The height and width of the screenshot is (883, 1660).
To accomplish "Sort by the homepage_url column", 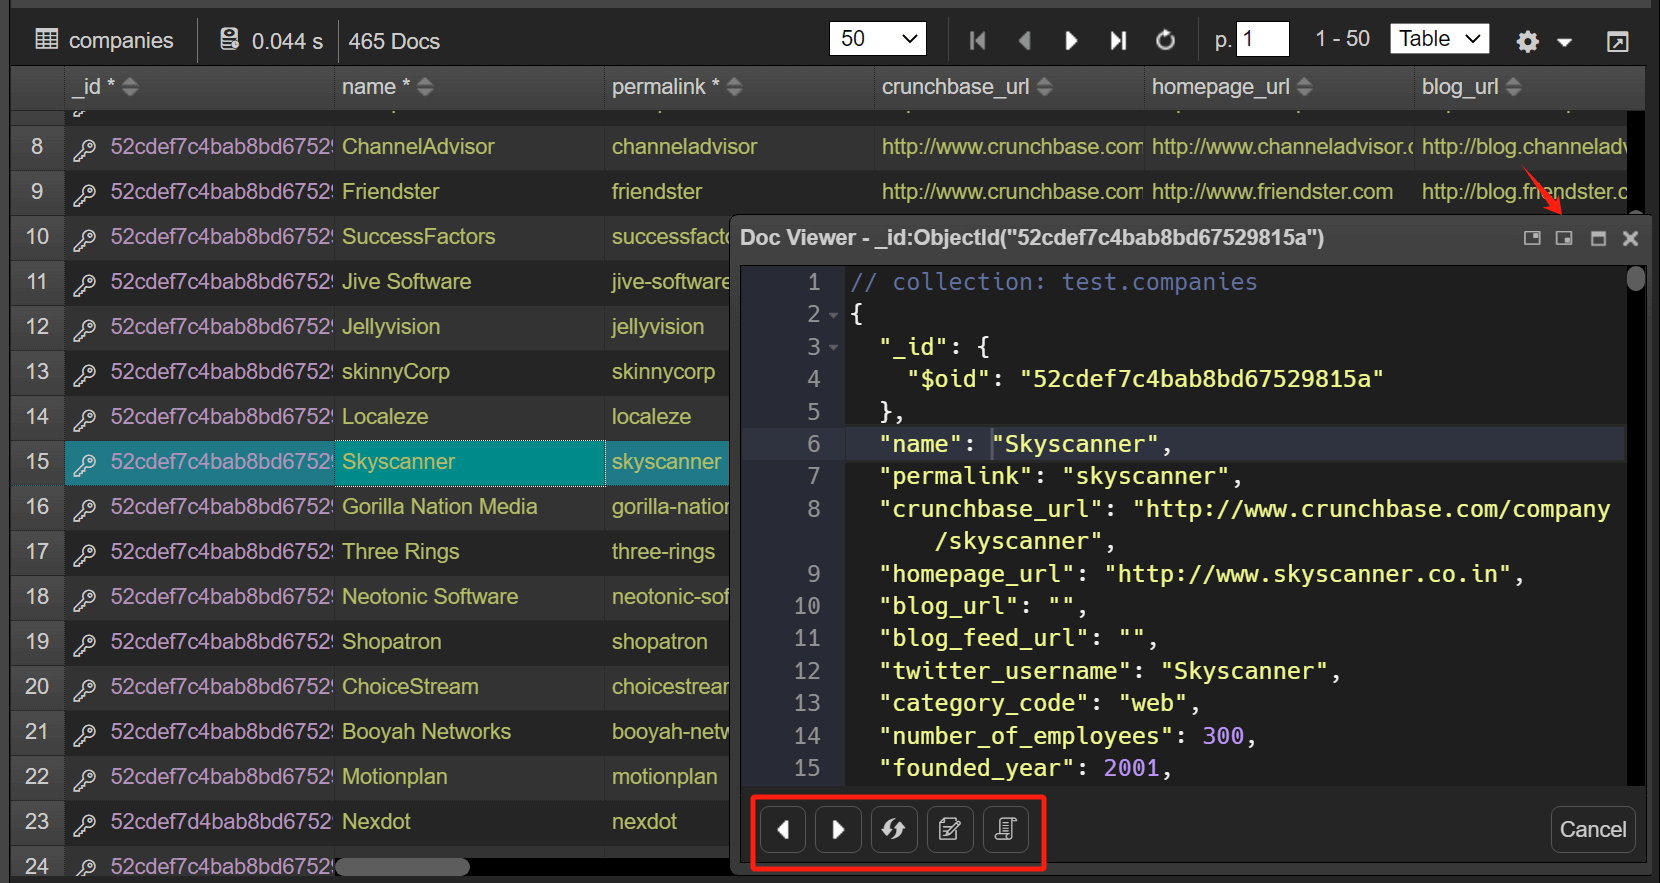I will pos(1304,87).
